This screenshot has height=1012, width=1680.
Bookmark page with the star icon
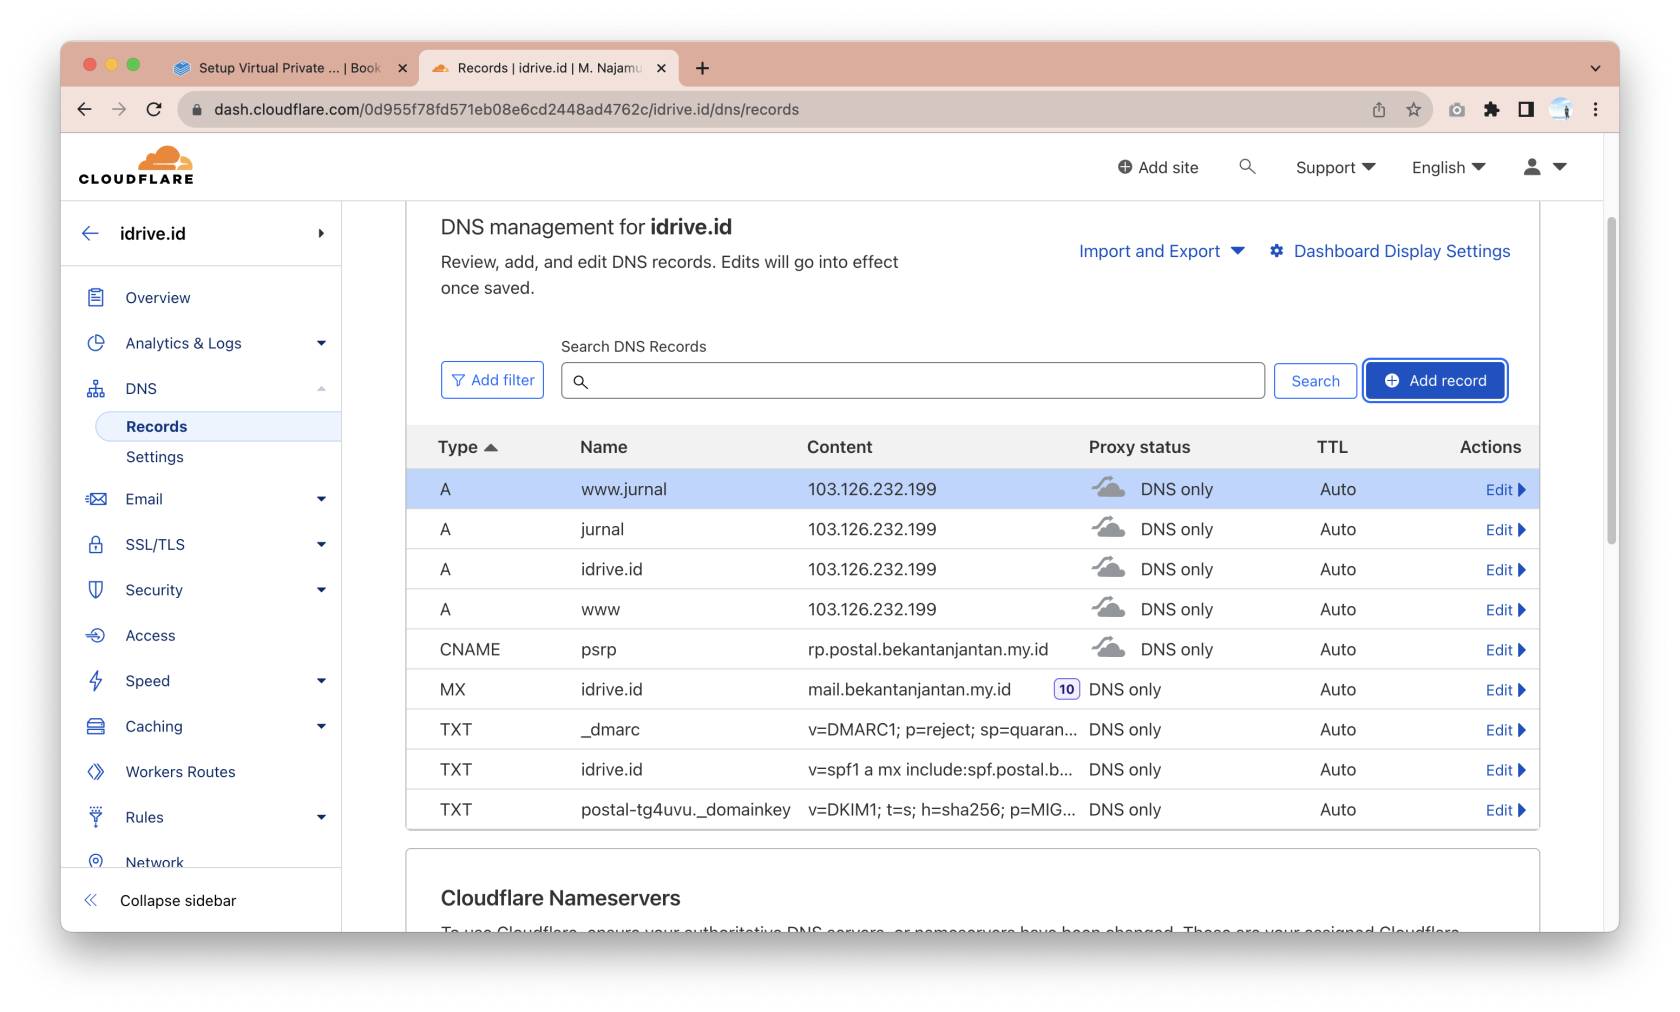tap(1413, 109)
